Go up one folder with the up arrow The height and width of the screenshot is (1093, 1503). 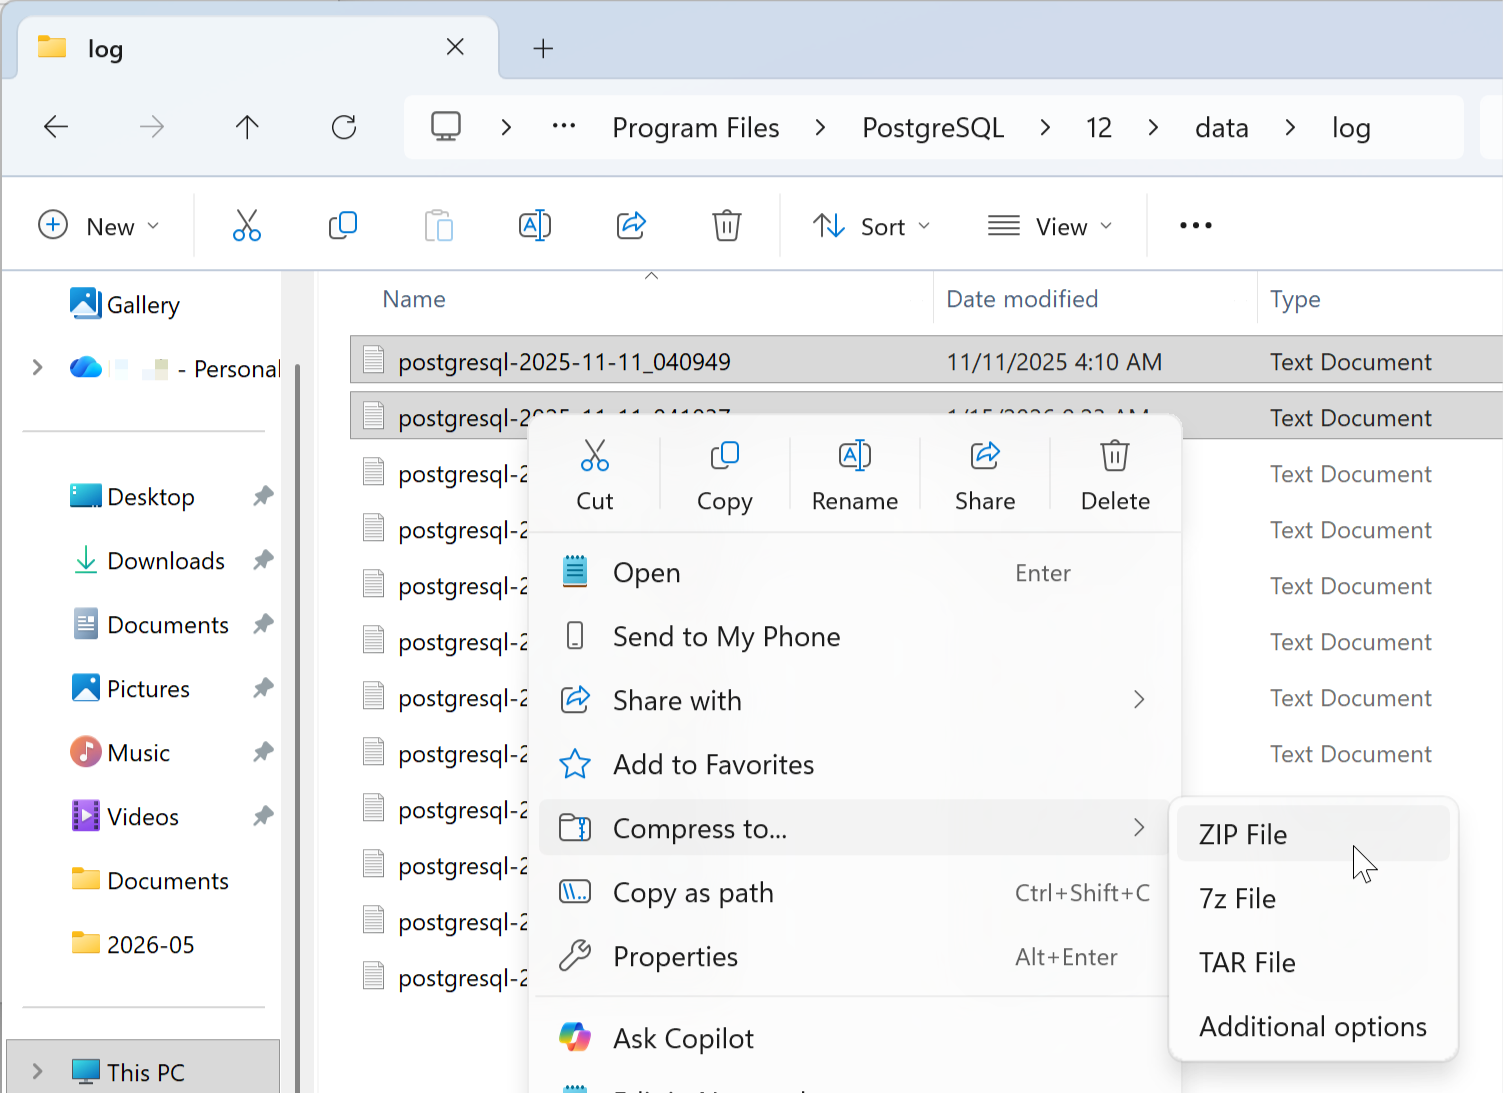point(247,127)
